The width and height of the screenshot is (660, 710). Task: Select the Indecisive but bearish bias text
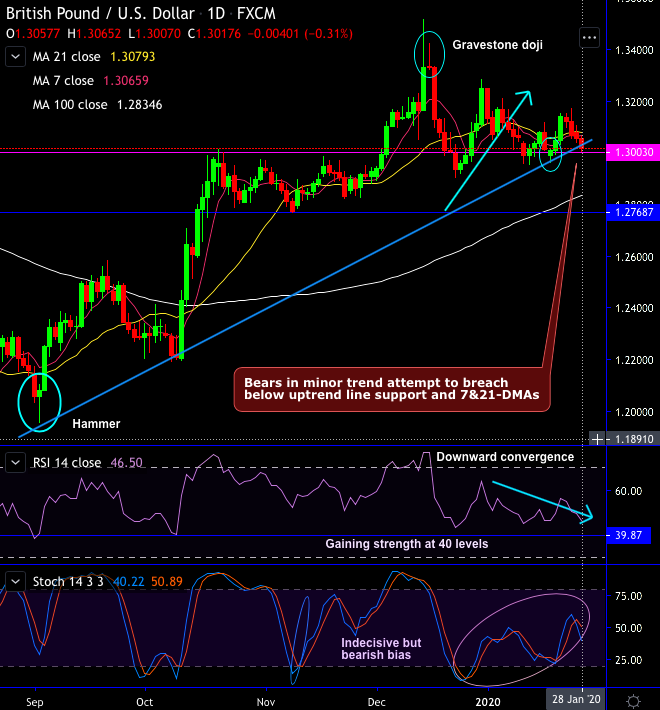(381, 649)
